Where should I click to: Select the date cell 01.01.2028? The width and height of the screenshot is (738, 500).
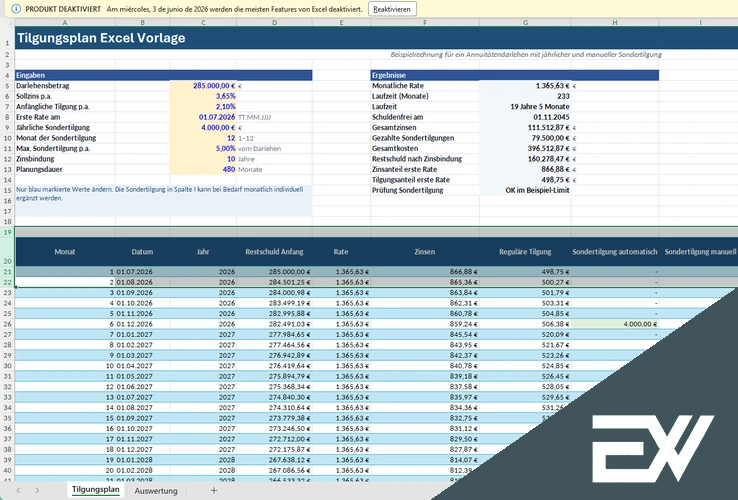142,460
